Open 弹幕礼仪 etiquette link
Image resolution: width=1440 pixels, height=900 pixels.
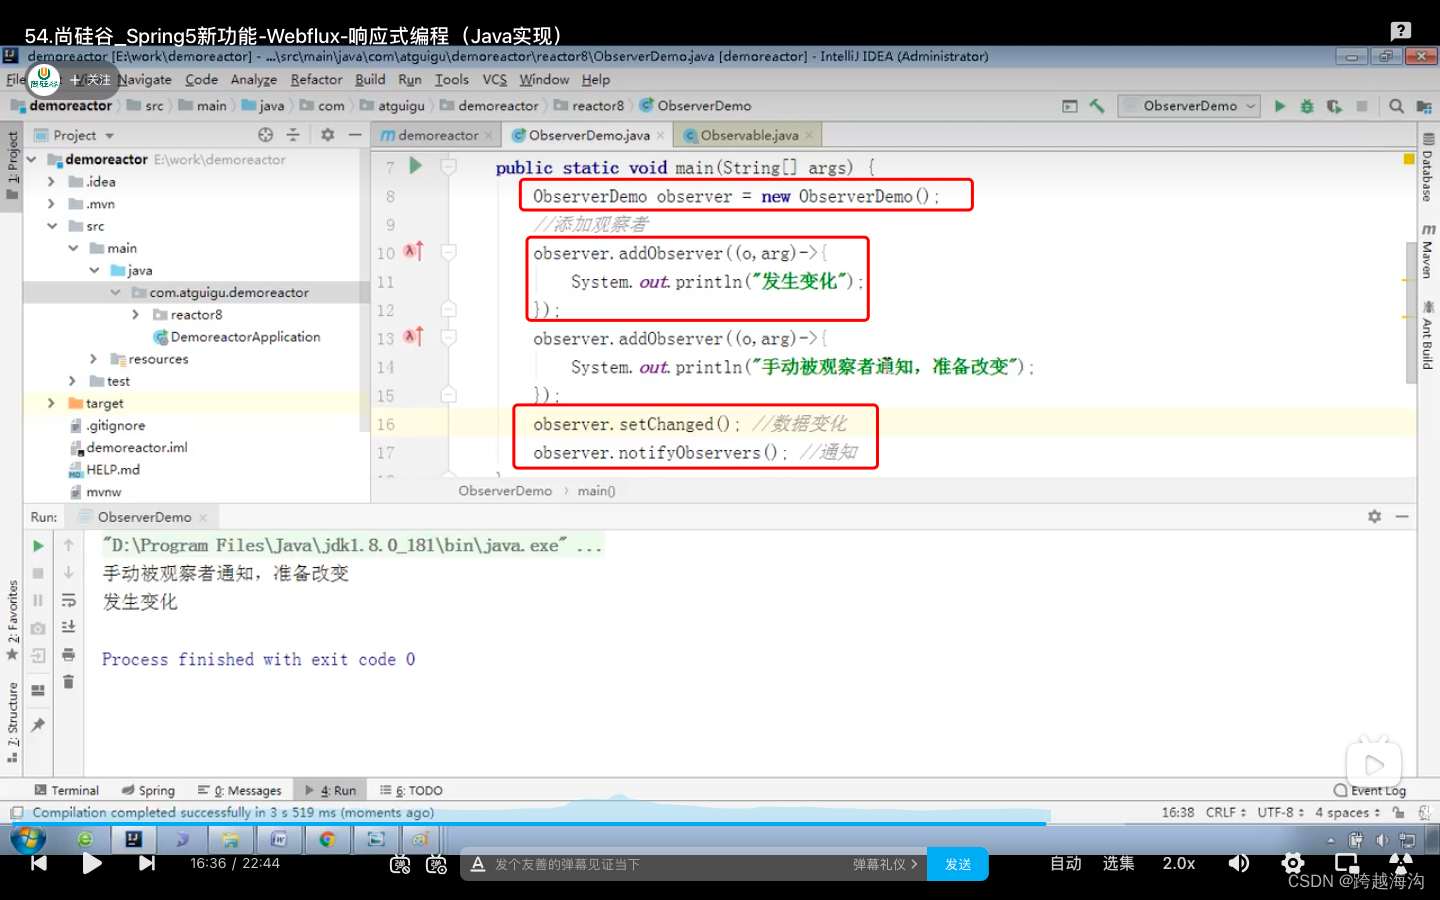coord(885,864)
